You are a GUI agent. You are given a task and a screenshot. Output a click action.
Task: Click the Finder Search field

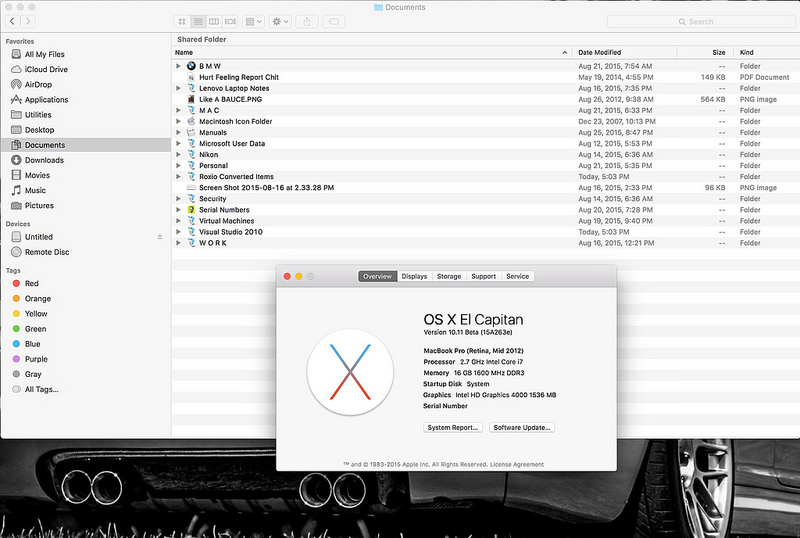701,21
